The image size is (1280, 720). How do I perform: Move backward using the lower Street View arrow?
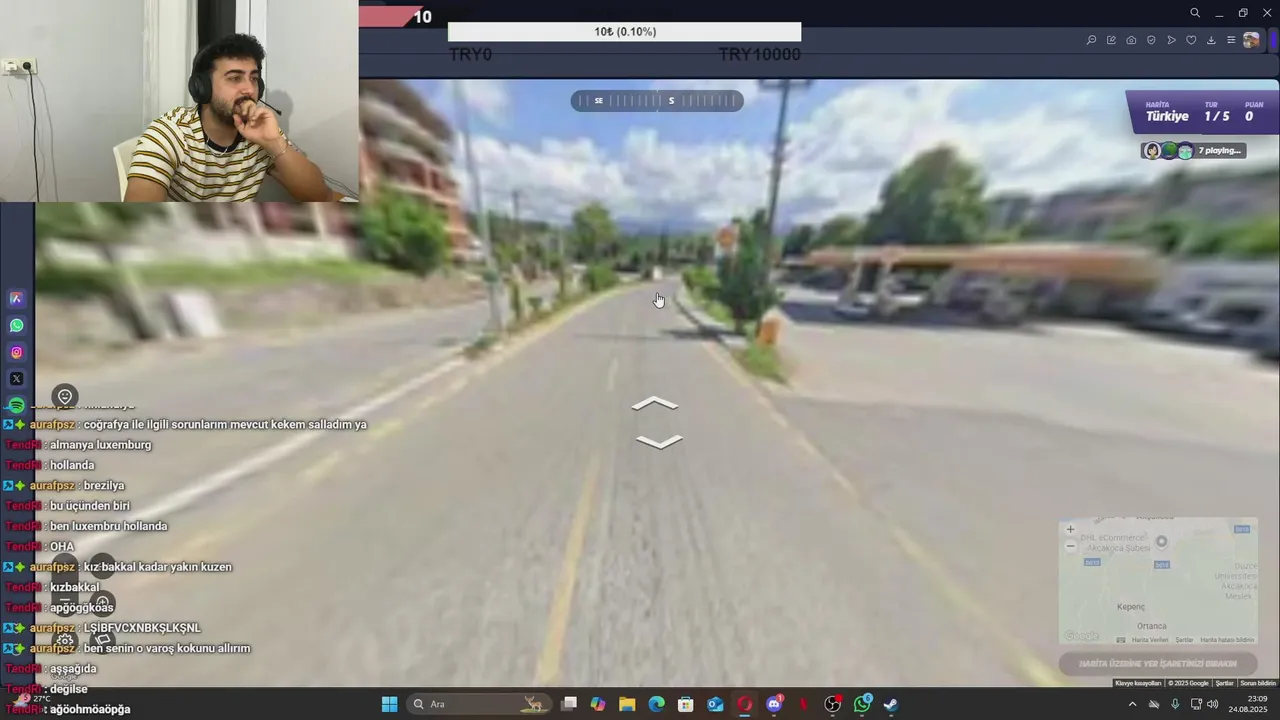[658, 442]
